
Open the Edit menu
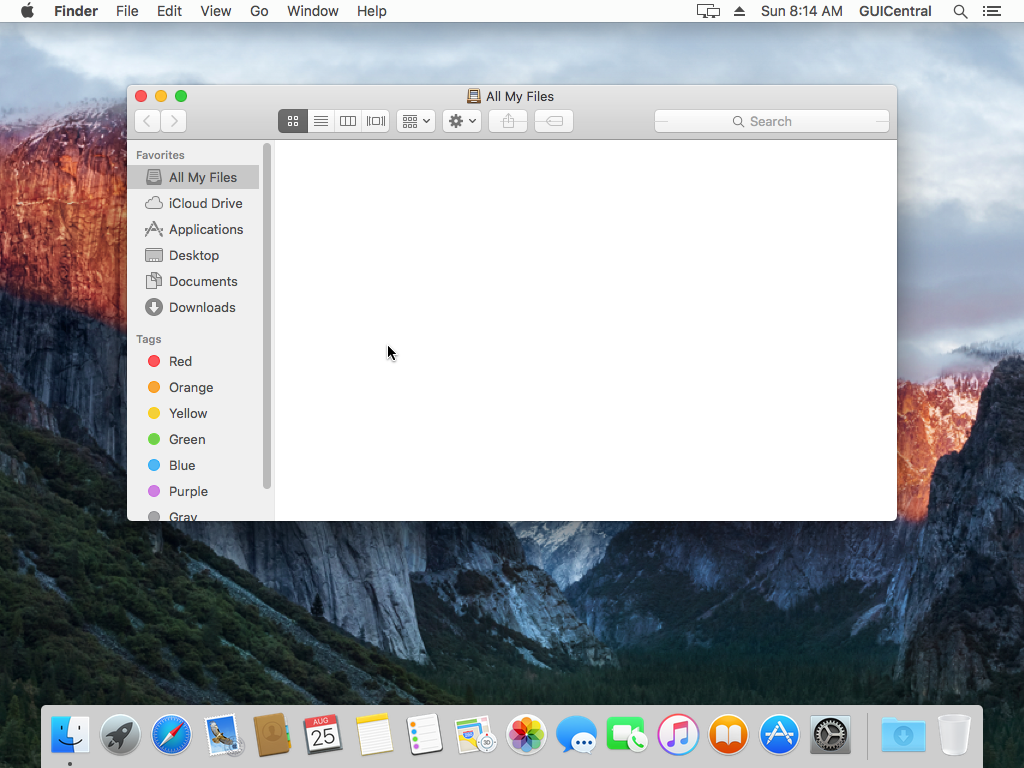coord(169,11)
